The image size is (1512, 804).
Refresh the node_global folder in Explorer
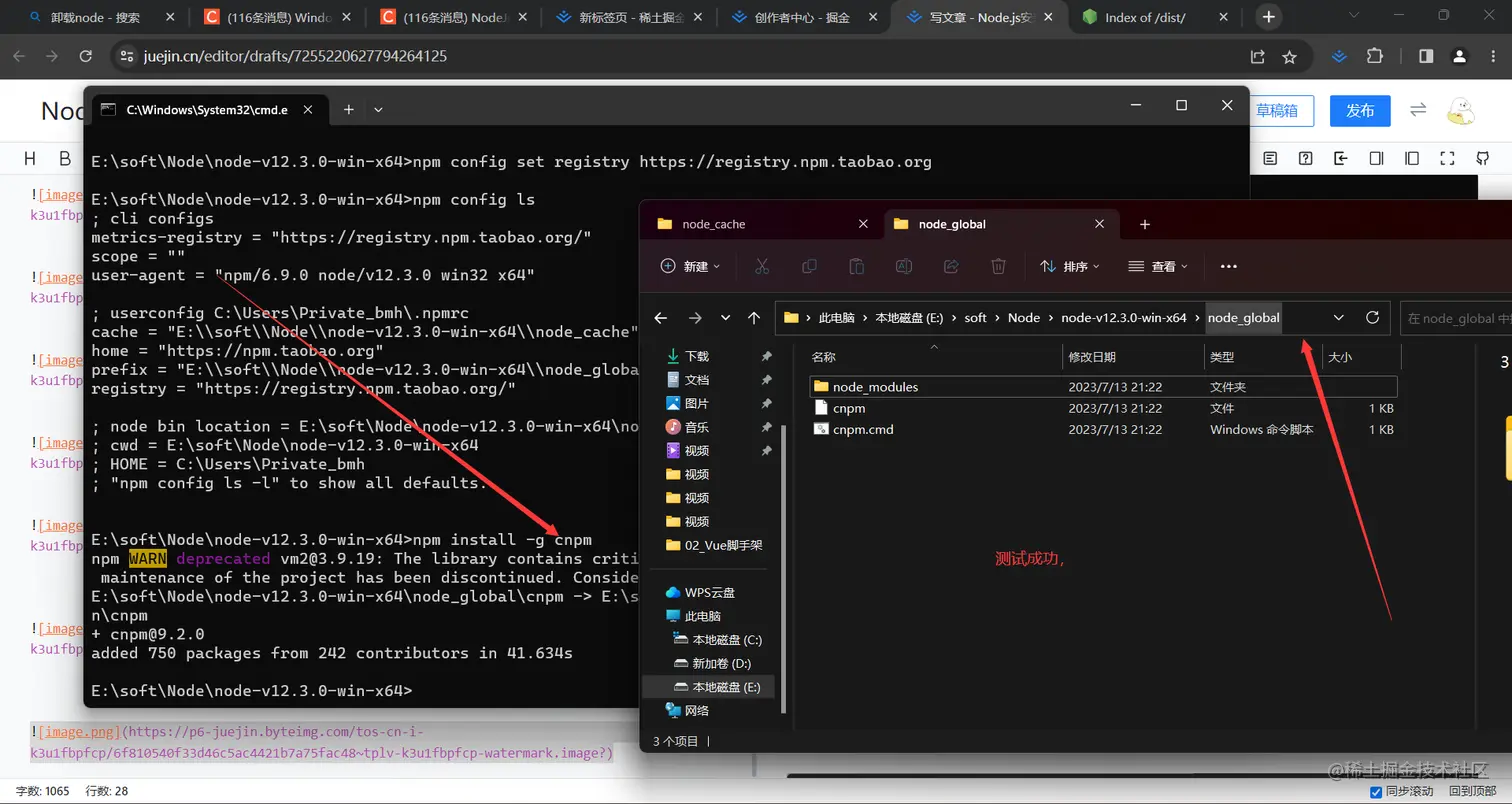pyautogui.click(x=1372, y=318)
